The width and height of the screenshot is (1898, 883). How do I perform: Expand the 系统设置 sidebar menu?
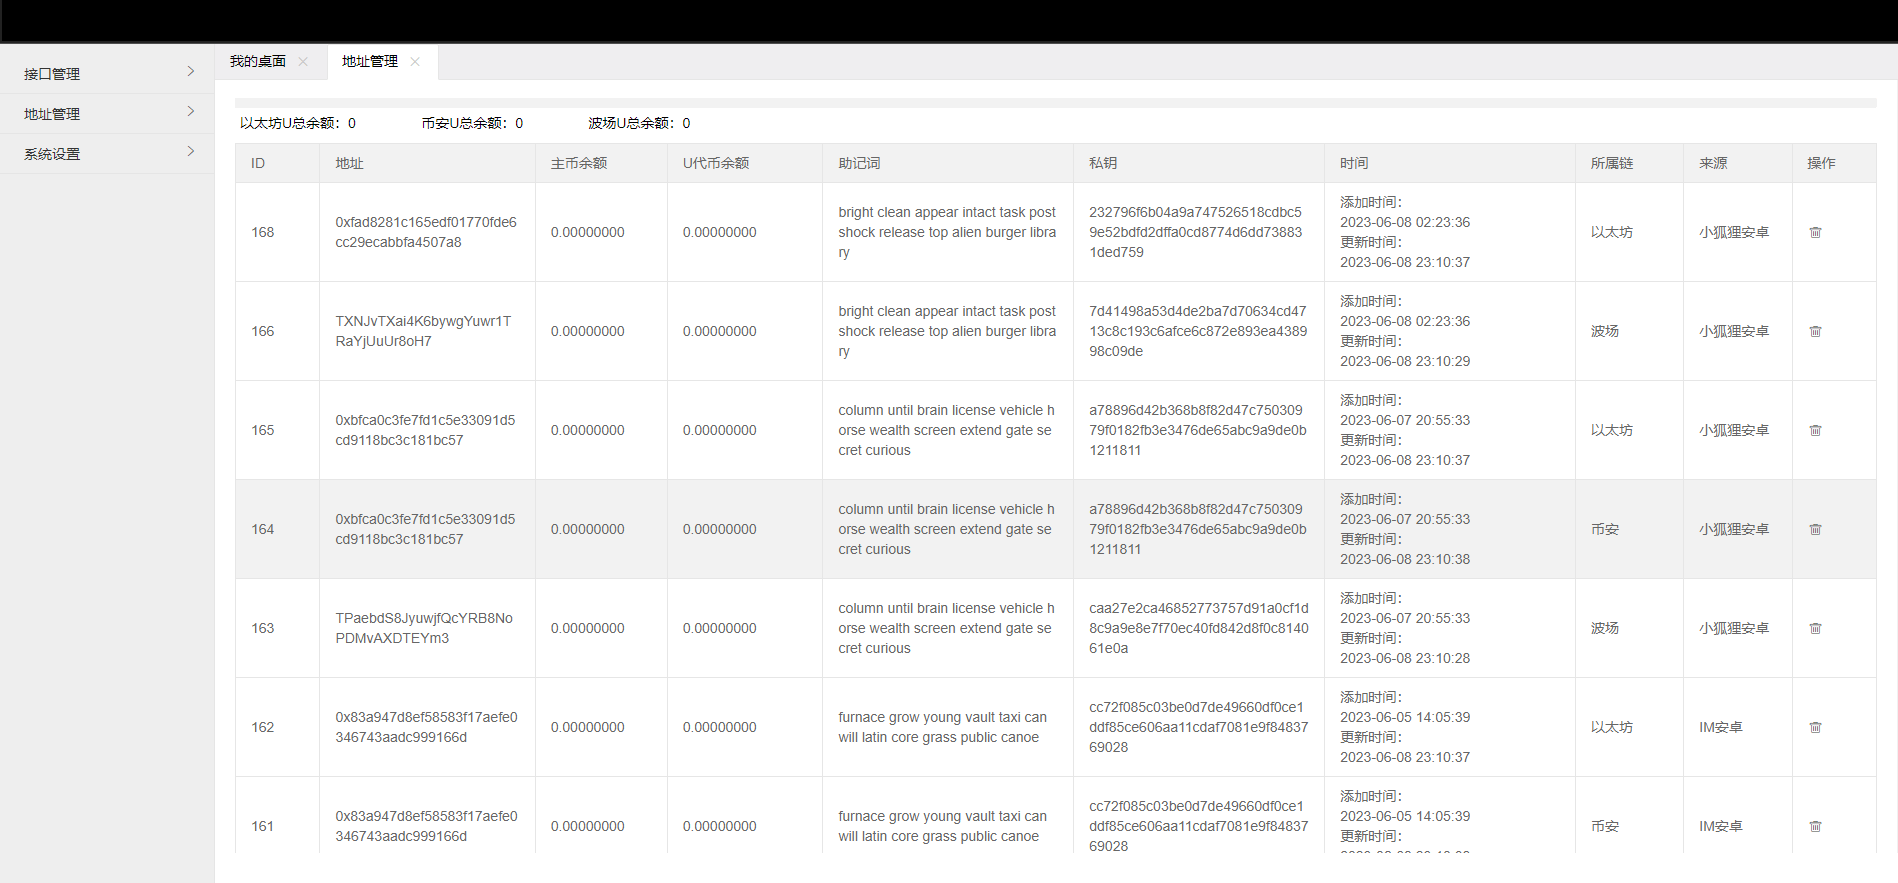click(x=107, y=153)
